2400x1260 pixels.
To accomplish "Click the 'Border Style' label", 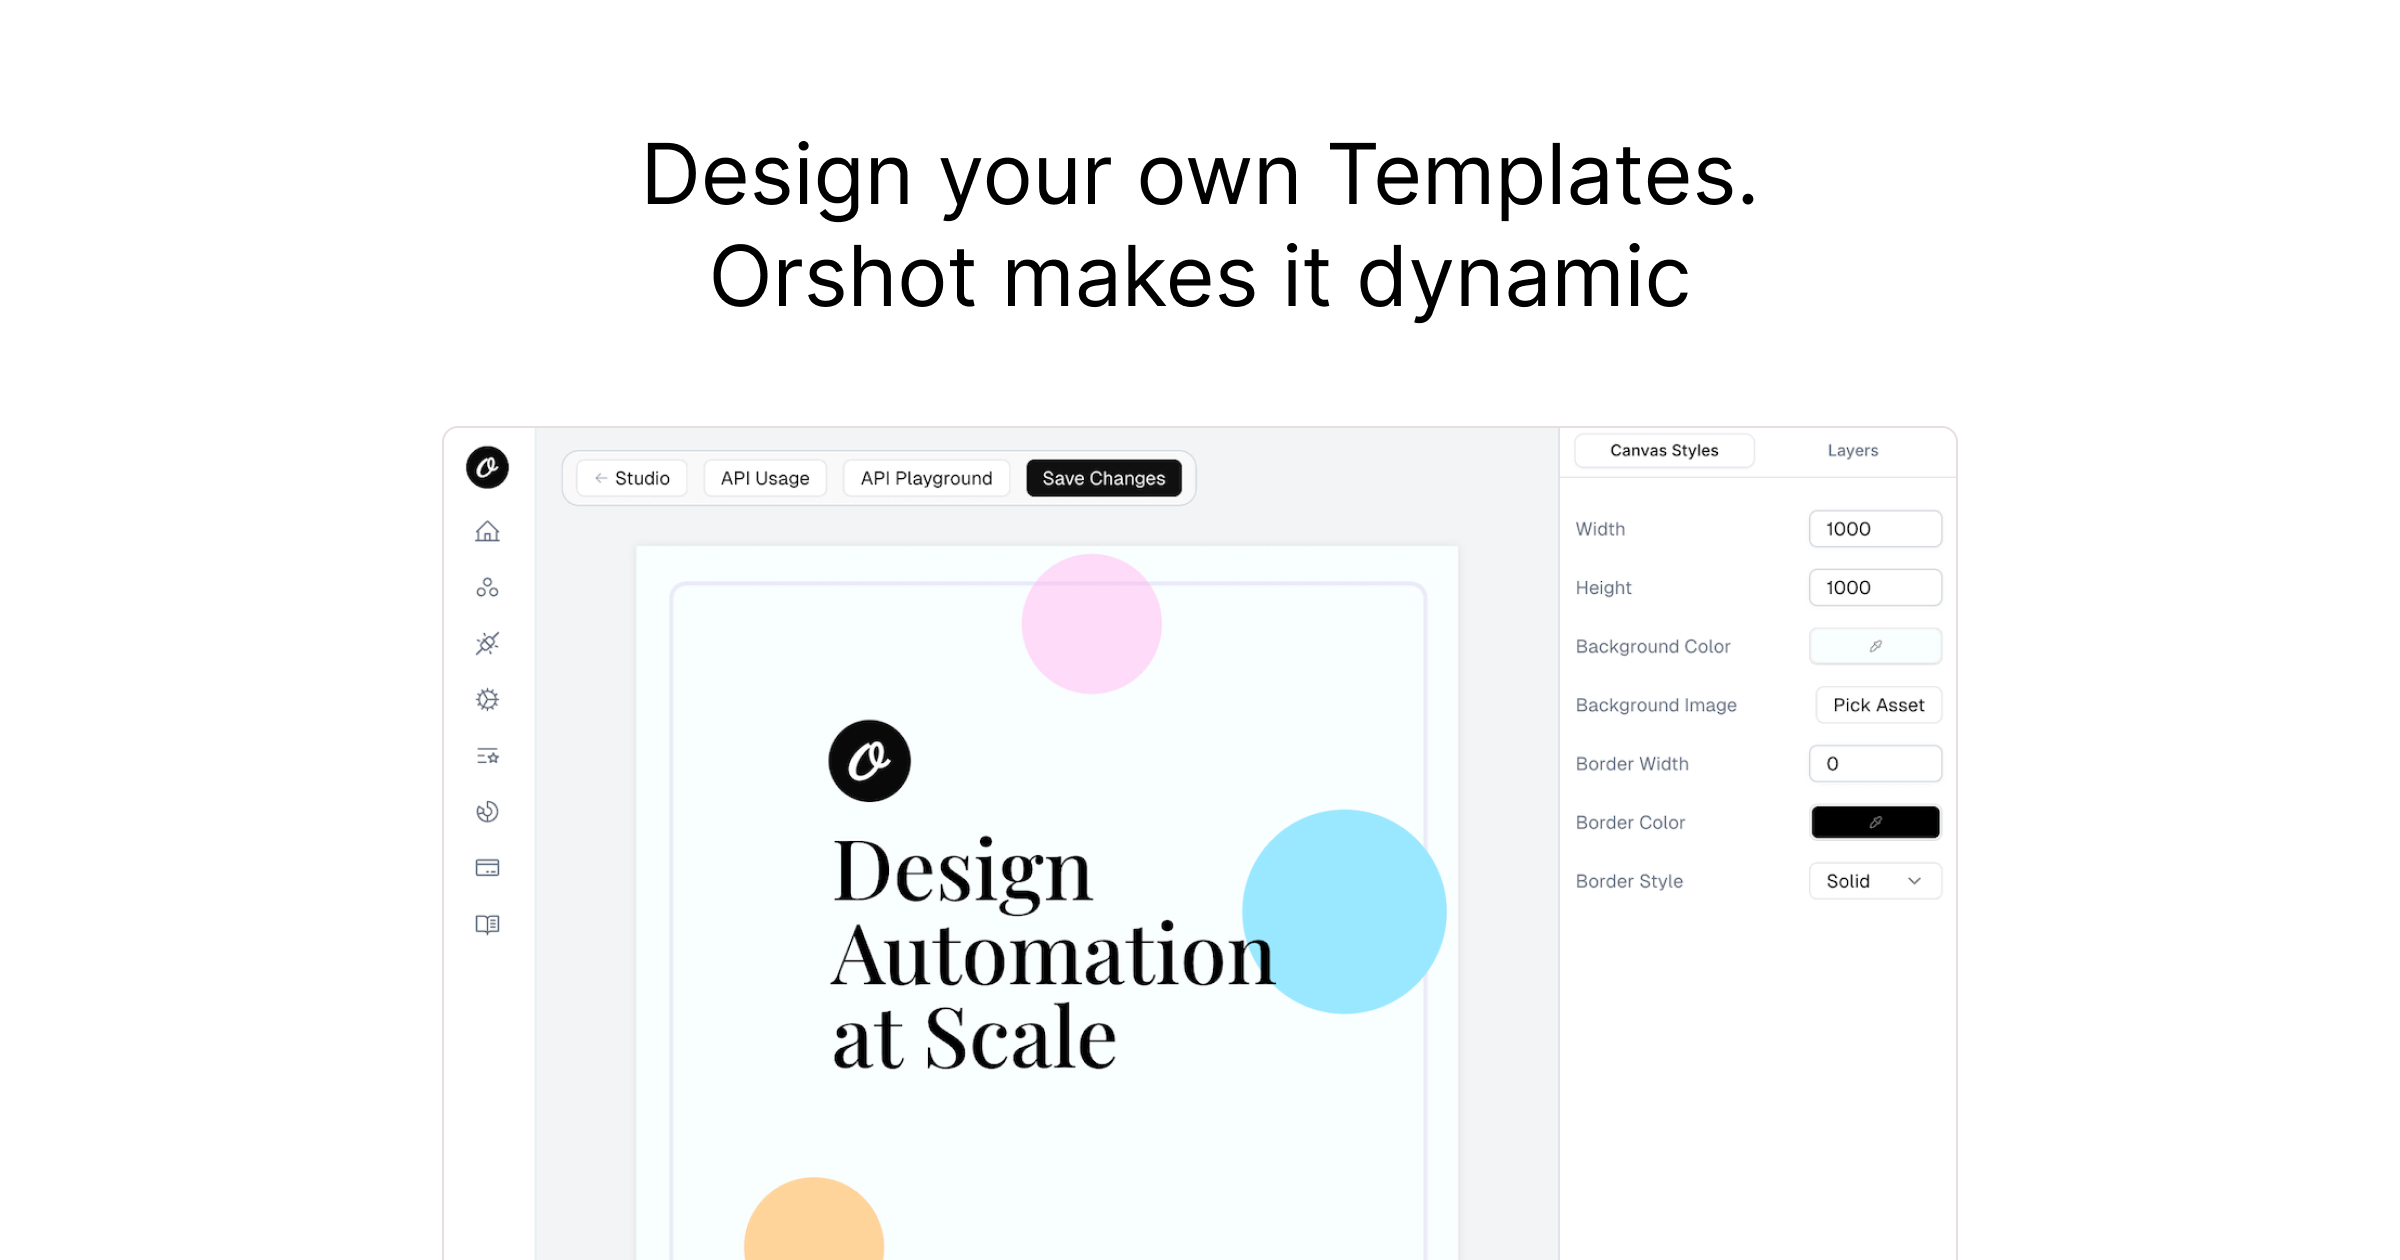I will point(1629,881).
